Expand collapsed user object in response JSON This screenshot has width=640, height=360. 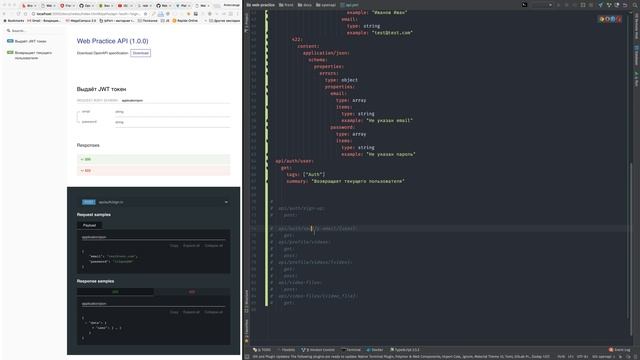pos(93,328)
